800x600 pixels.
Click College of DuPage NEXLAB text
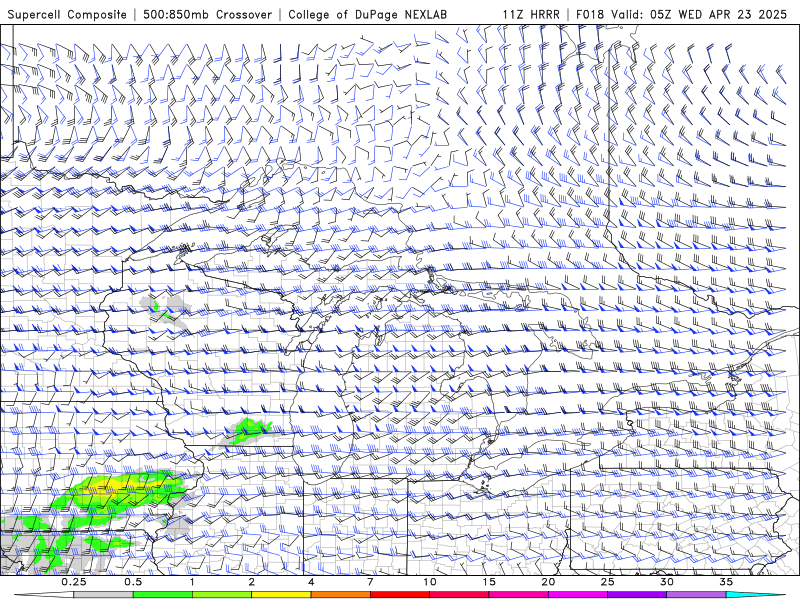[x=367, y=14]
